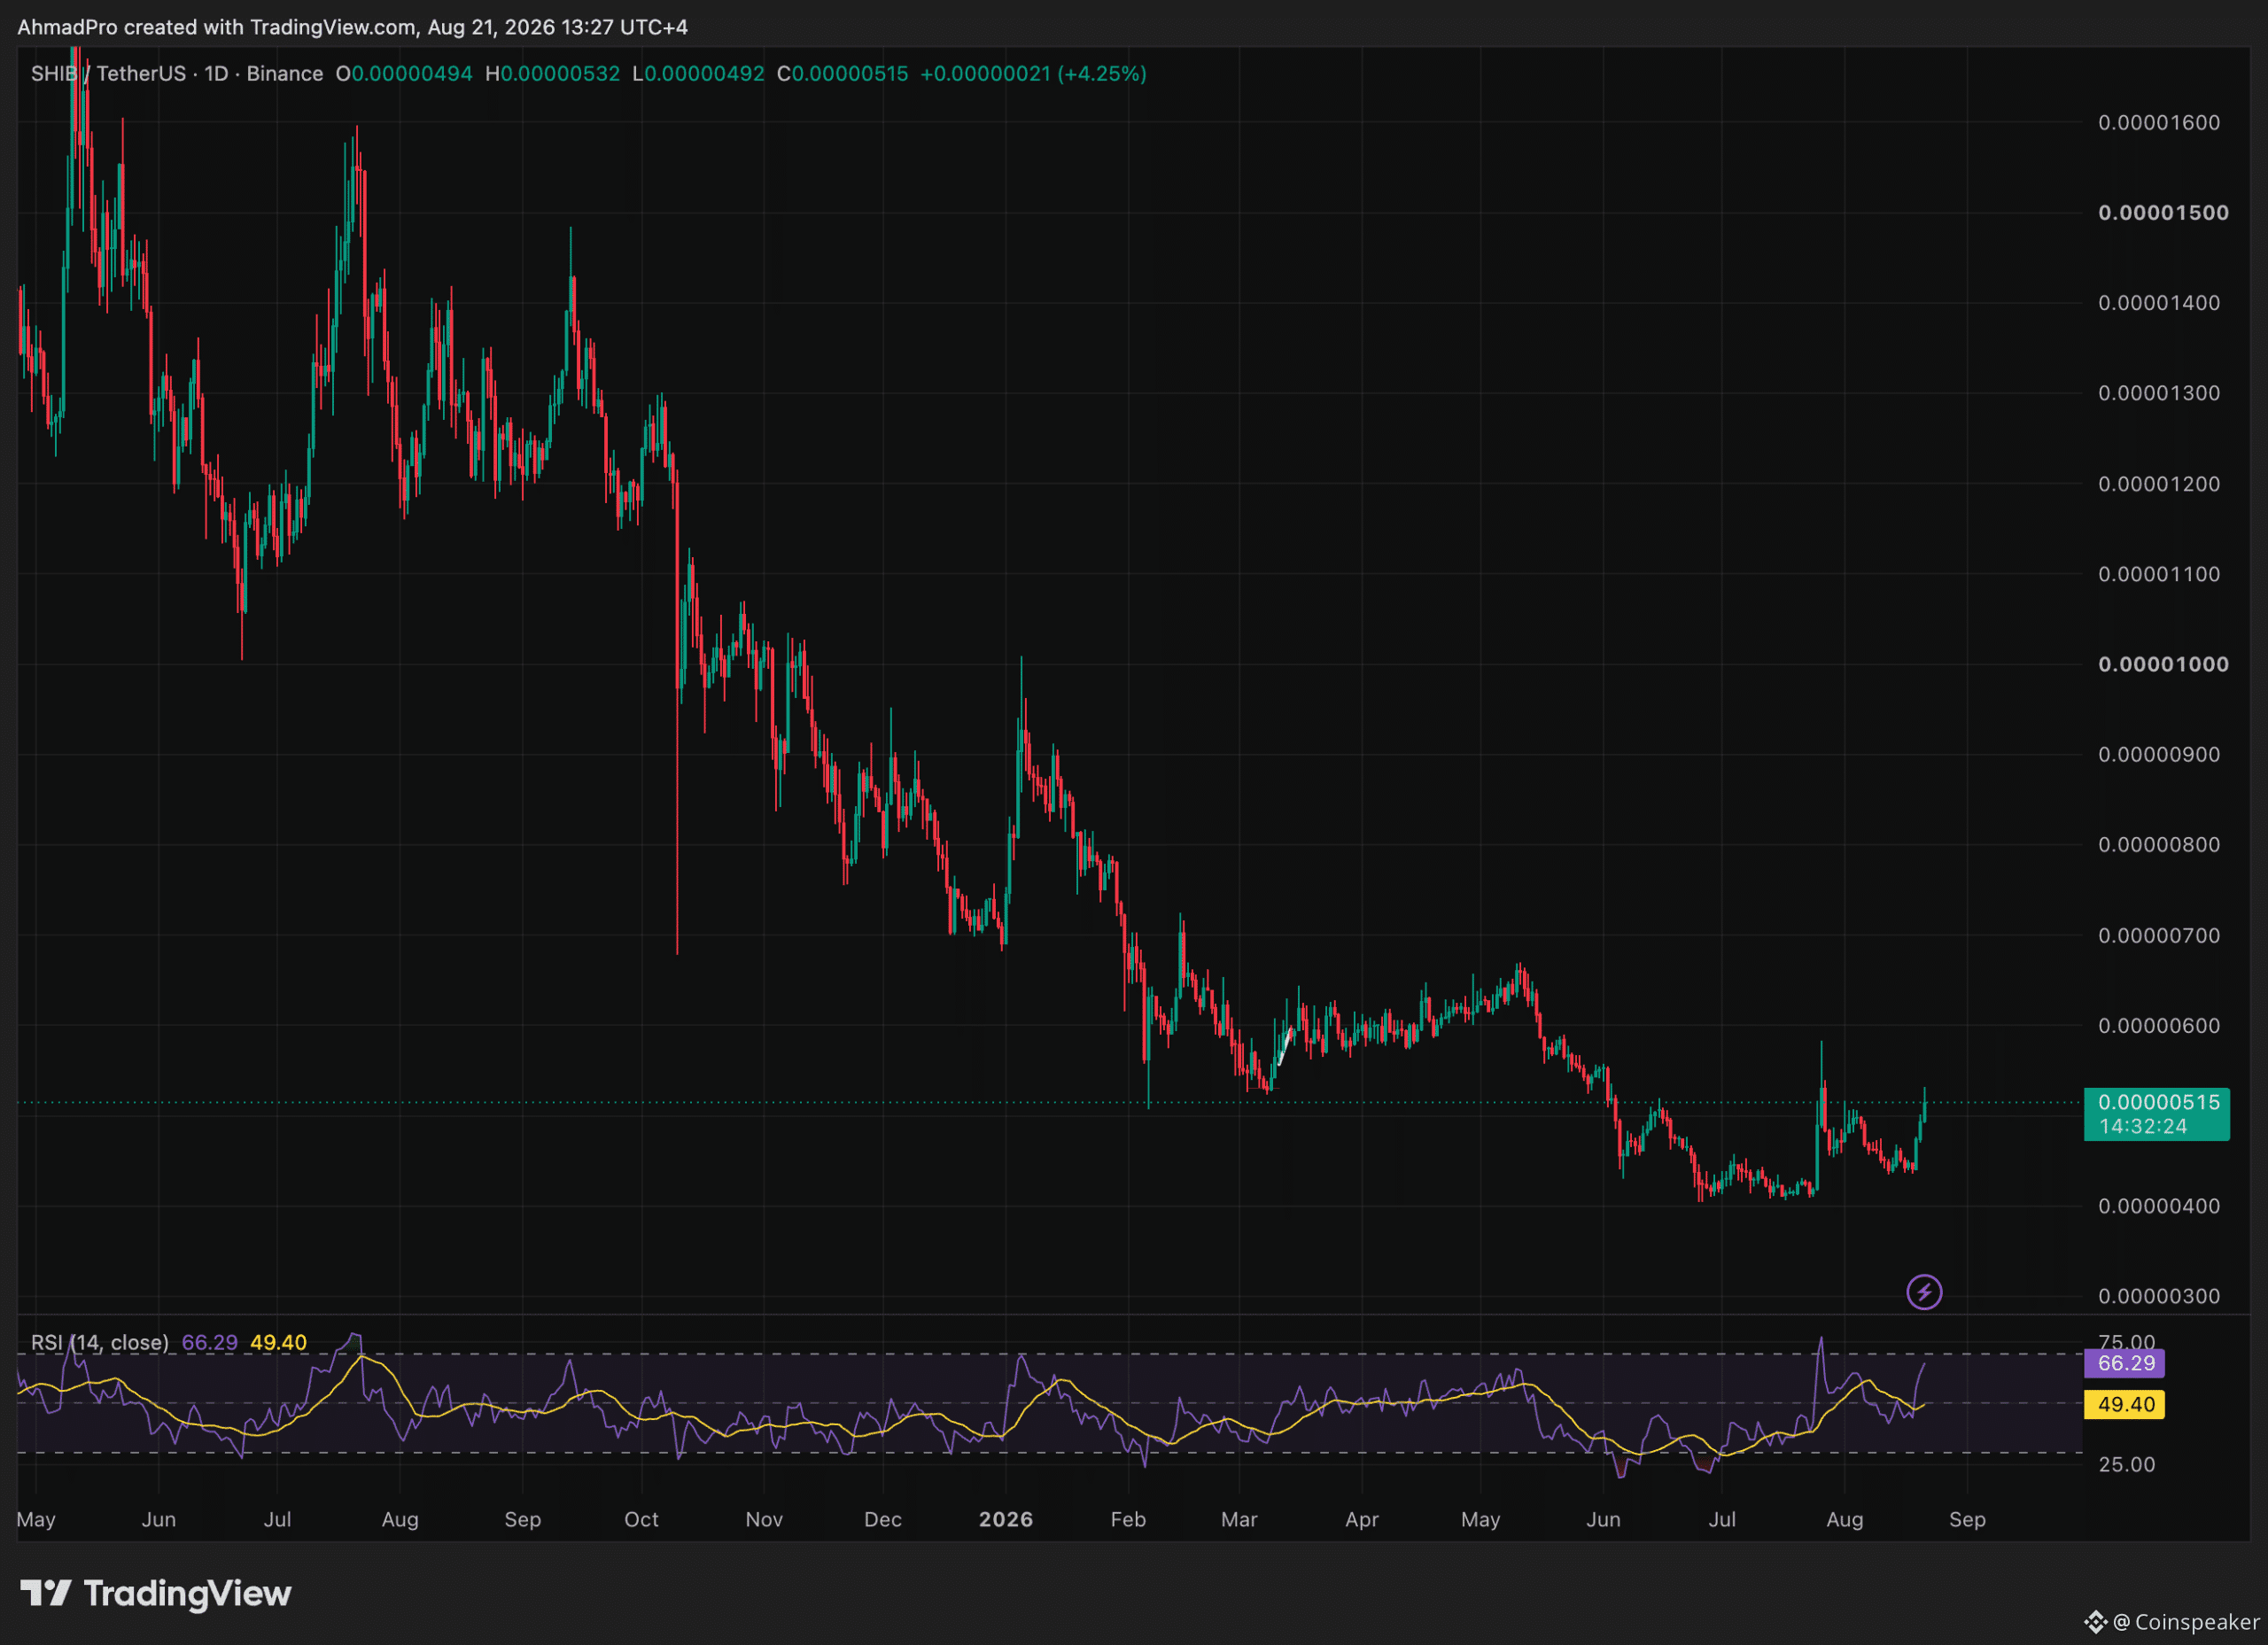The width and height of the screenshot is (2268, 1645).
Task: Click the 0.00001200 price axis label
Action: point(2159,483)
